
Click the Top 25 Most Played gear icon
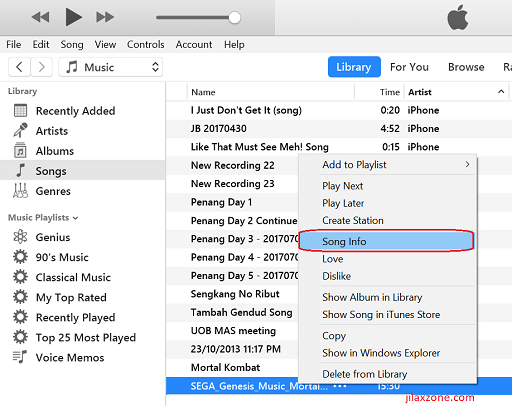[x=20, y=337]
